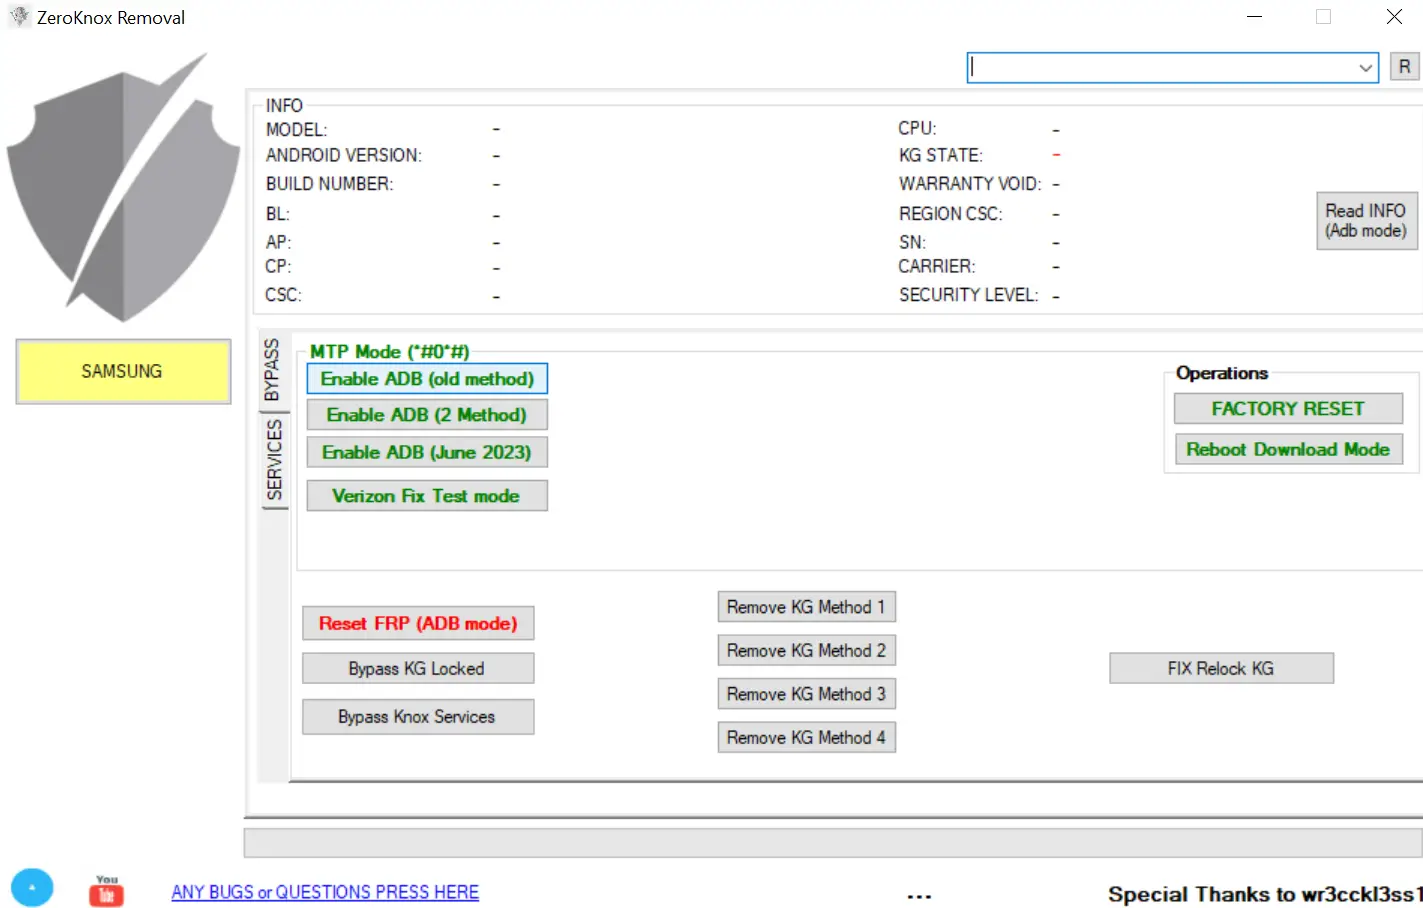The width and height of the screenshot is (1423, 908).
Task: Click Enable ADB (2 Method)
Action: pyautogui.click(x=427, y=415)
